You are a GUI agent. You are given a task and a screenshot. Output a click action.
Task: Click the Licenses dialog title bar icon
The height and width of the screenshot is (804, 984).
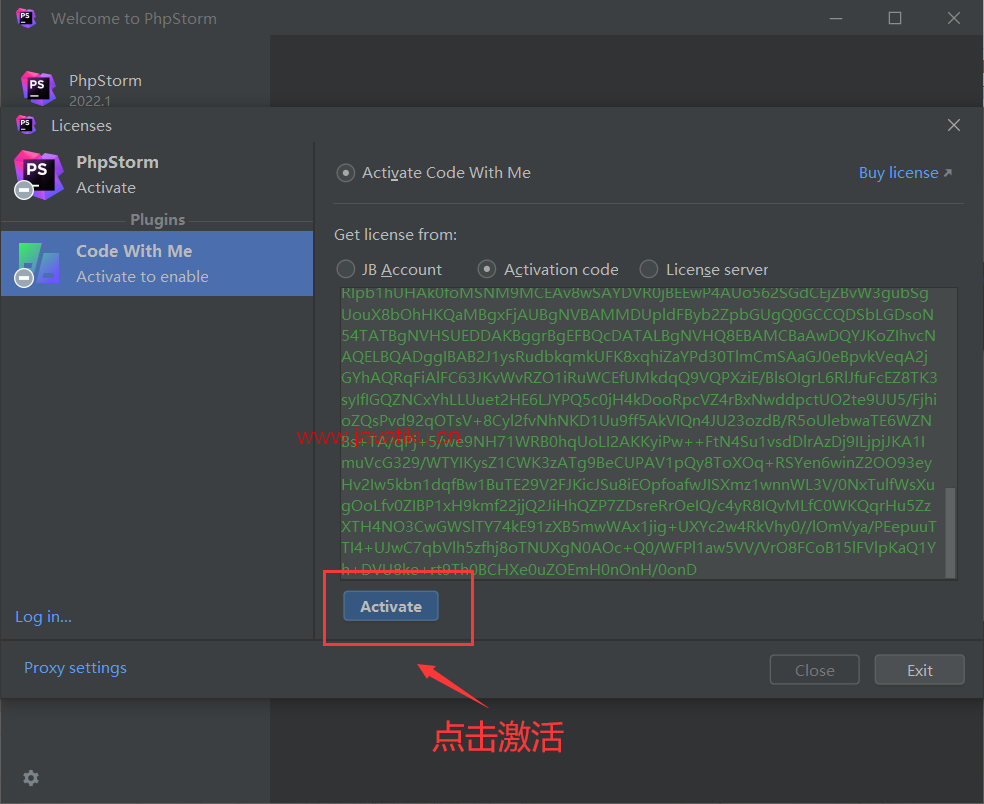click(x=26, y=125)
